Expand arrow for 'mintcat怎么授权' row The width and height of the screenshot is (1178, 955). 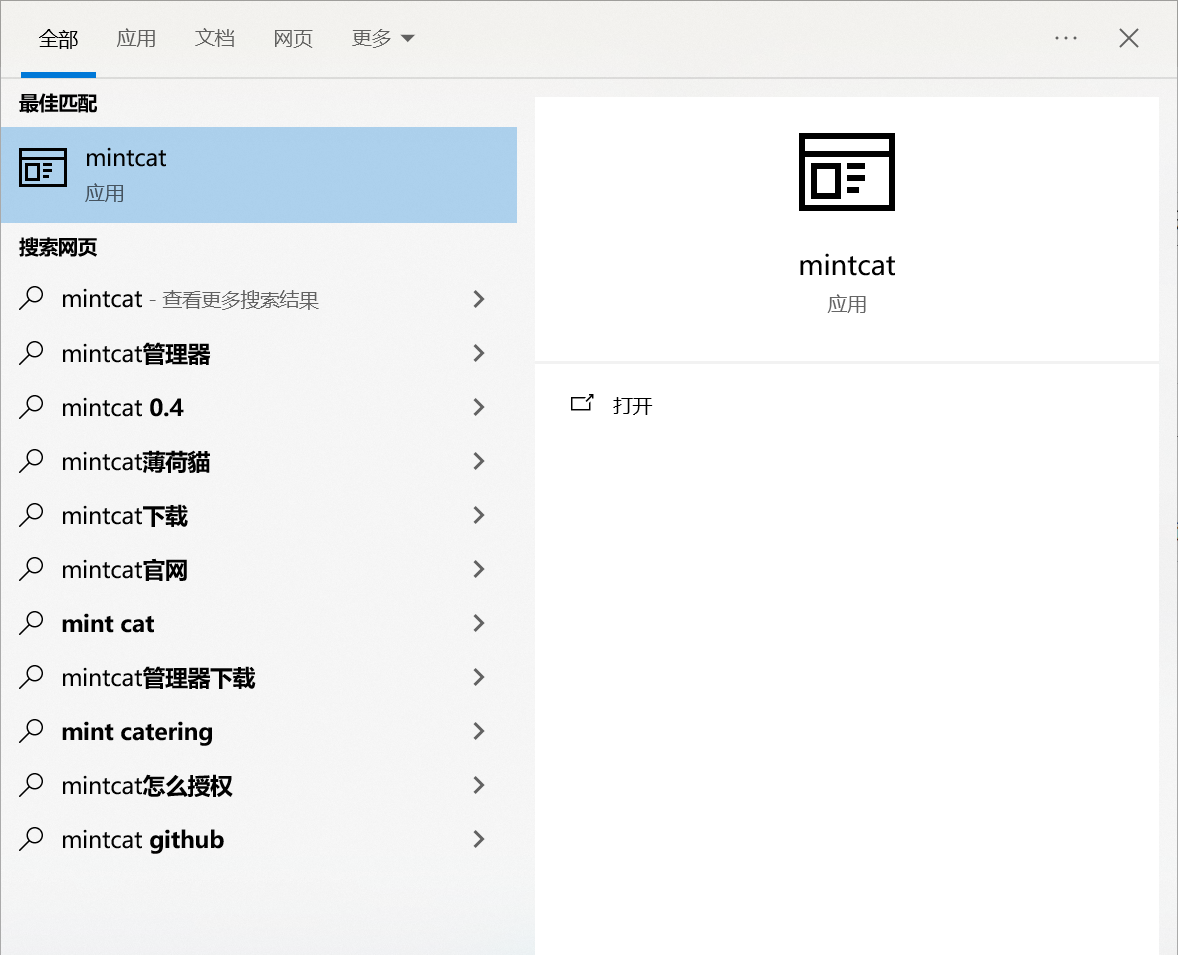click(x=479, y=786)
